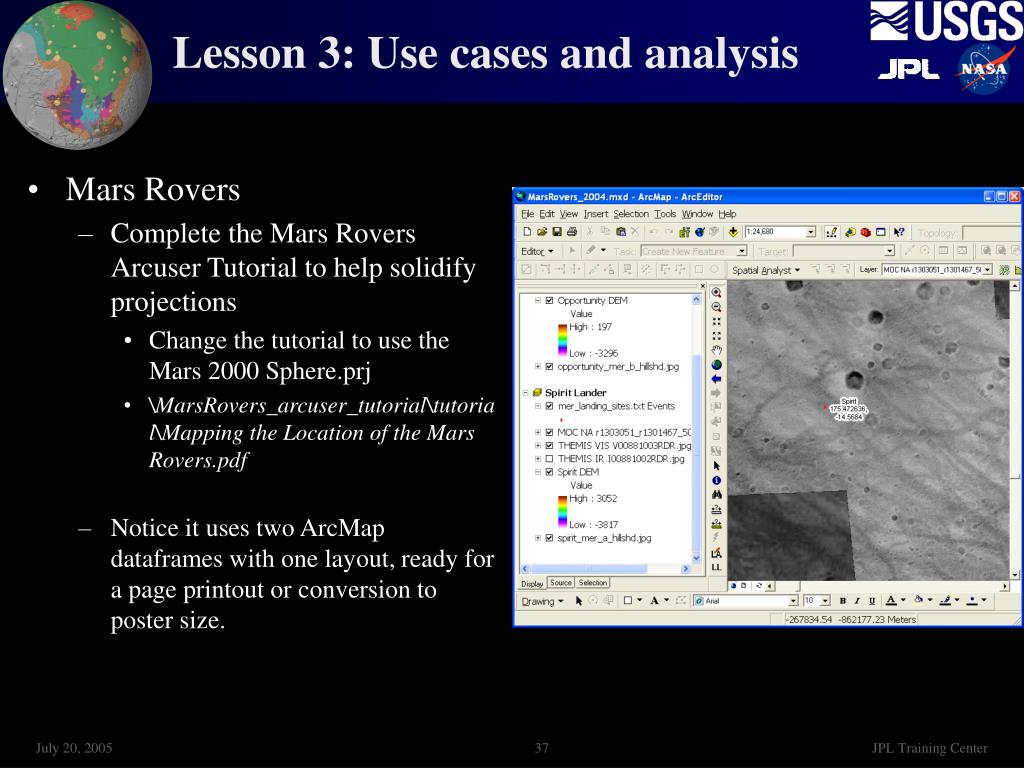Click the Fixed Zoom In icon
Image resolution: width=1024 pixels, height=768 pixels.
coord(716,321)
